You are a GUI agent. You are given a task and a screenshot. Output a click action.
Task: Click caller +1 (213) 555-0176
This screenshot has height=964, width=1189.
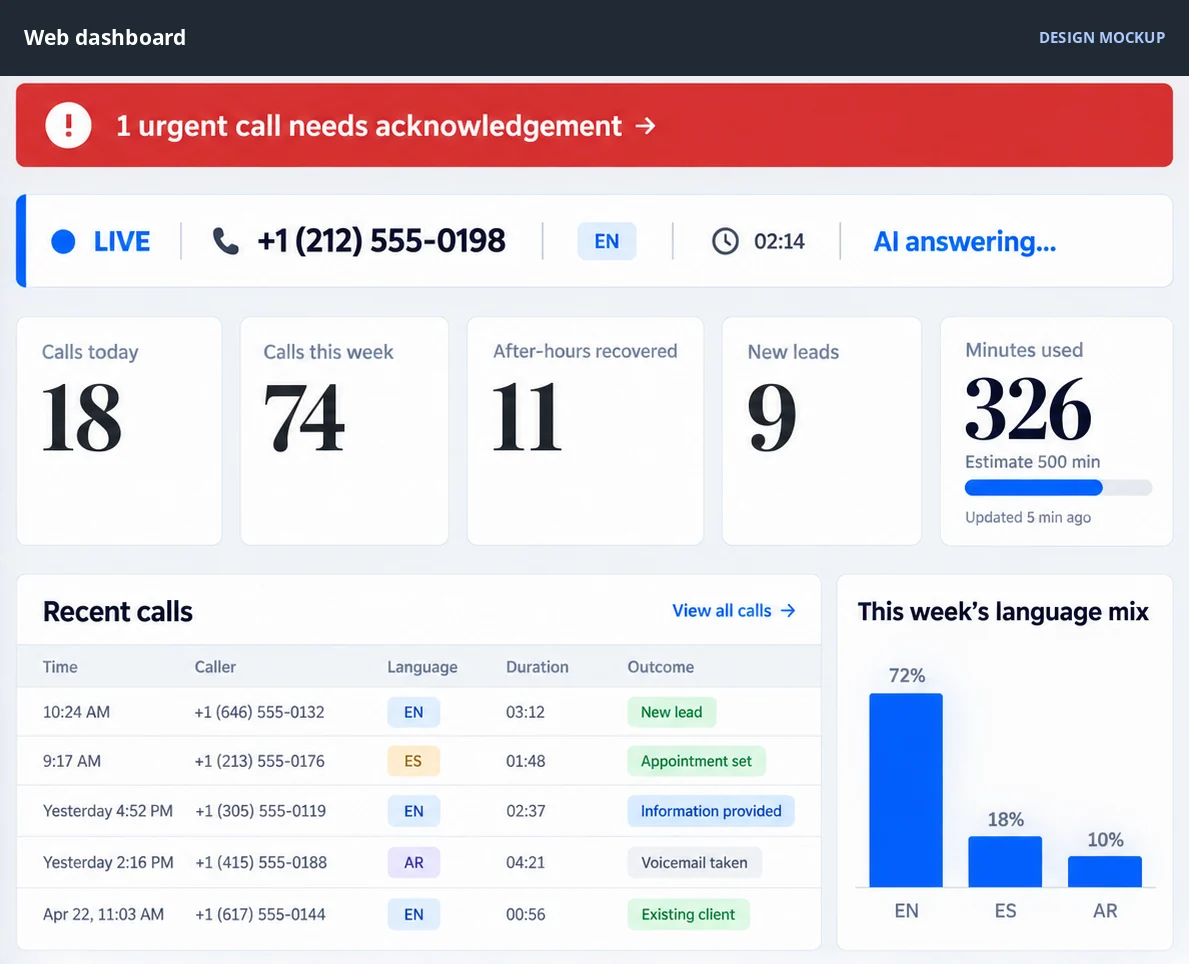click(259, 761)
